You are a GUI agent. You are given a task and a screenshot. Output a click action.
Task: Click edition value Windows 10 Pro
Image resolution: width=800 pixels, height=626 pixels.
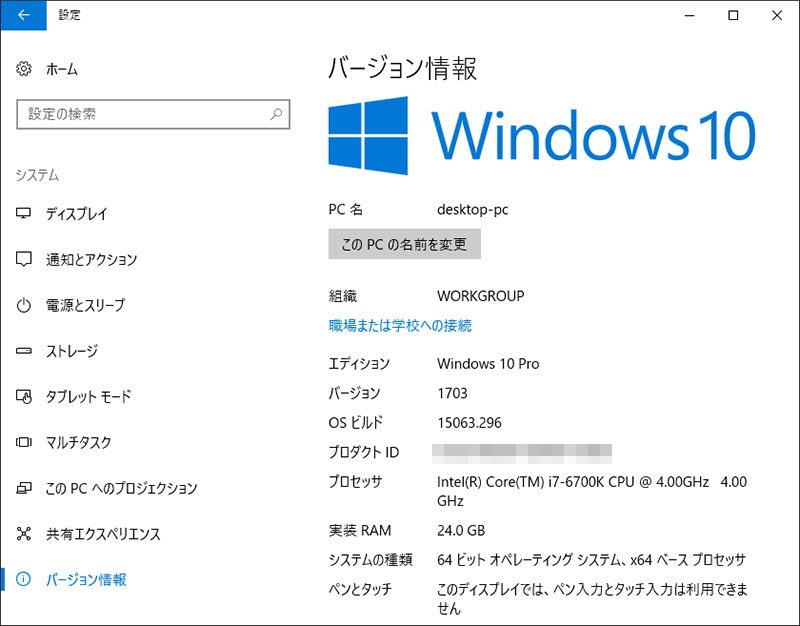488,364
